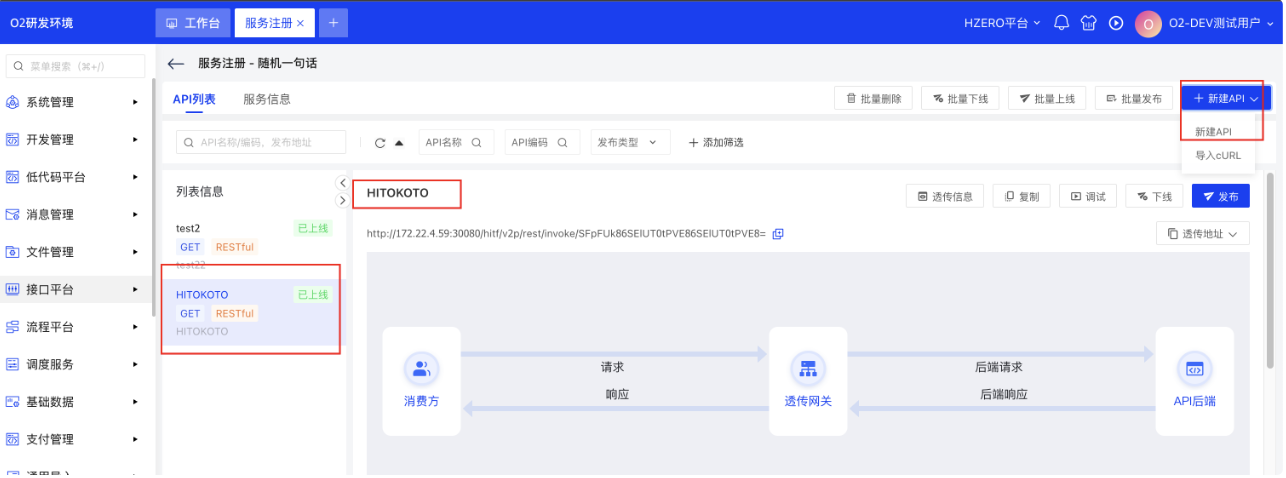Click the blue 发布 button
1286x478 pixels.
1220,196
